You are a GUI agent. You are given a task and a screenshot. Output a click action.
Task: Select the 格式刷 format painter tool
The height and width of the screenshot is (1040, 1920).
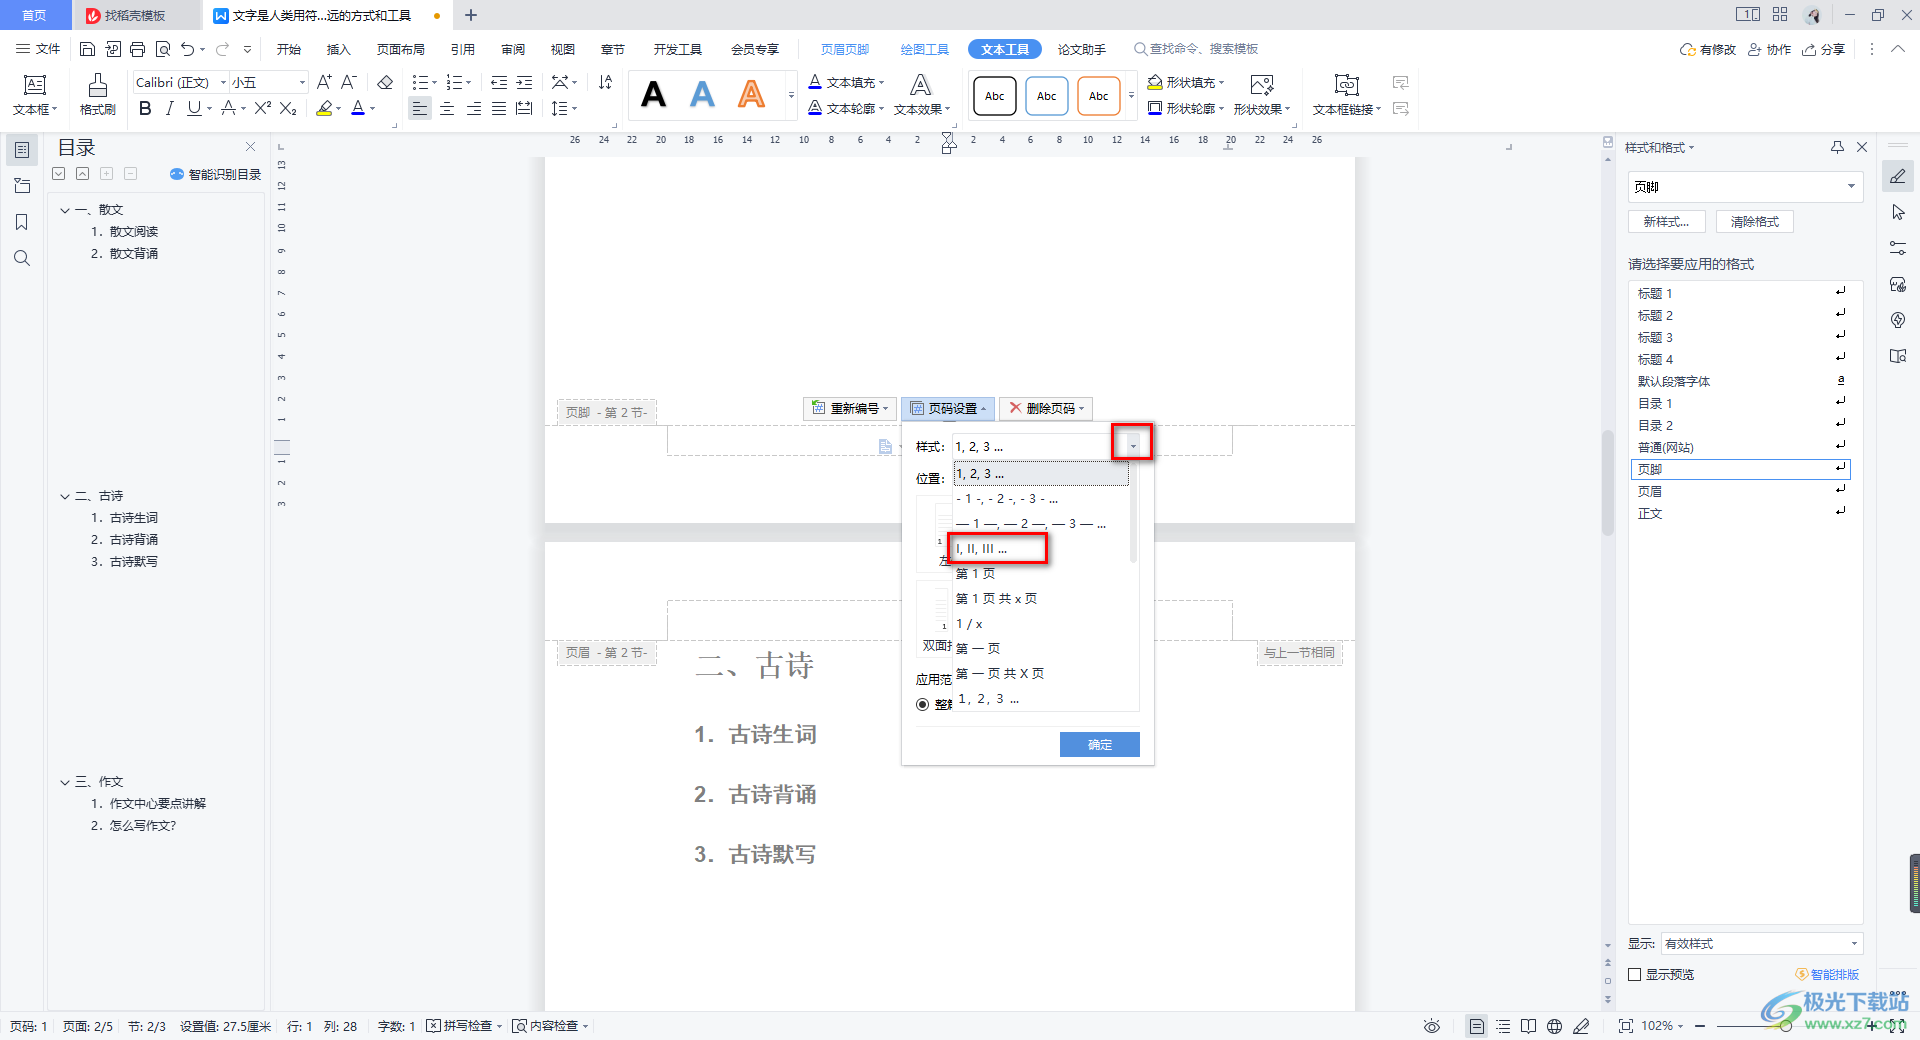tap(96, 95)
